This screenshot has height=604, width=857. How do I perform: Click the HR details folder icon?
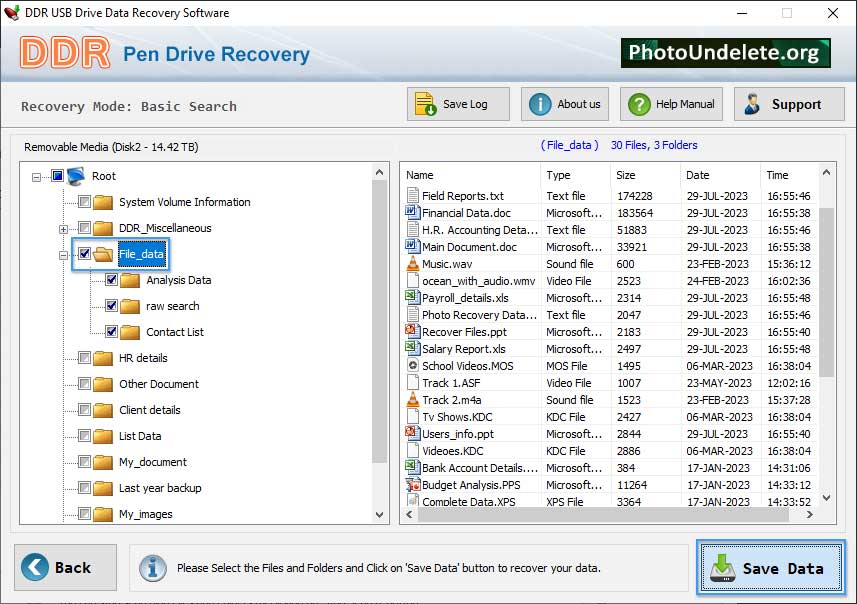[103, 359]
